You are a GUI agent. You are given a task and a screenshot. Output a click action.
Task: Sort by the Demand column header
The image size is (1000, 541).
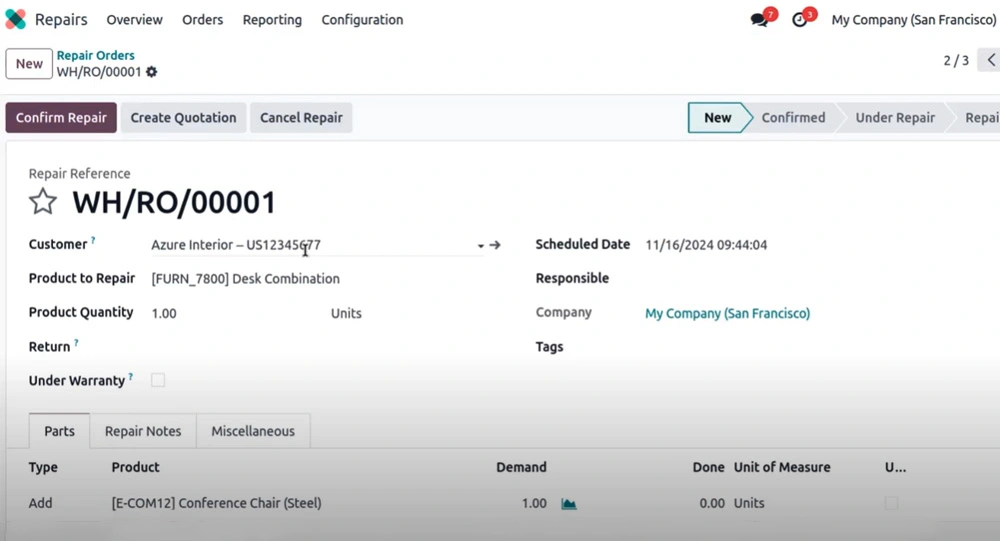point(521,467)
